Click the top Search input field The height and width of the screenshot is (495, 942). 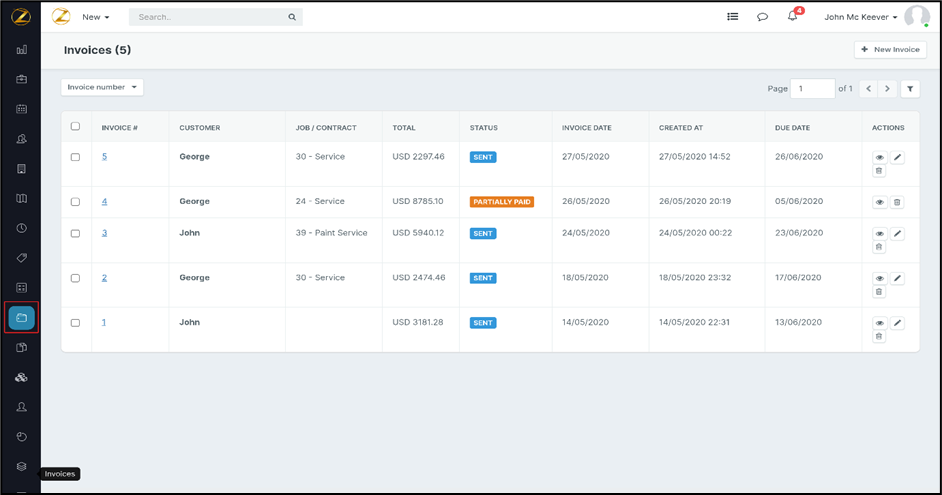click(x=210, y=17)
